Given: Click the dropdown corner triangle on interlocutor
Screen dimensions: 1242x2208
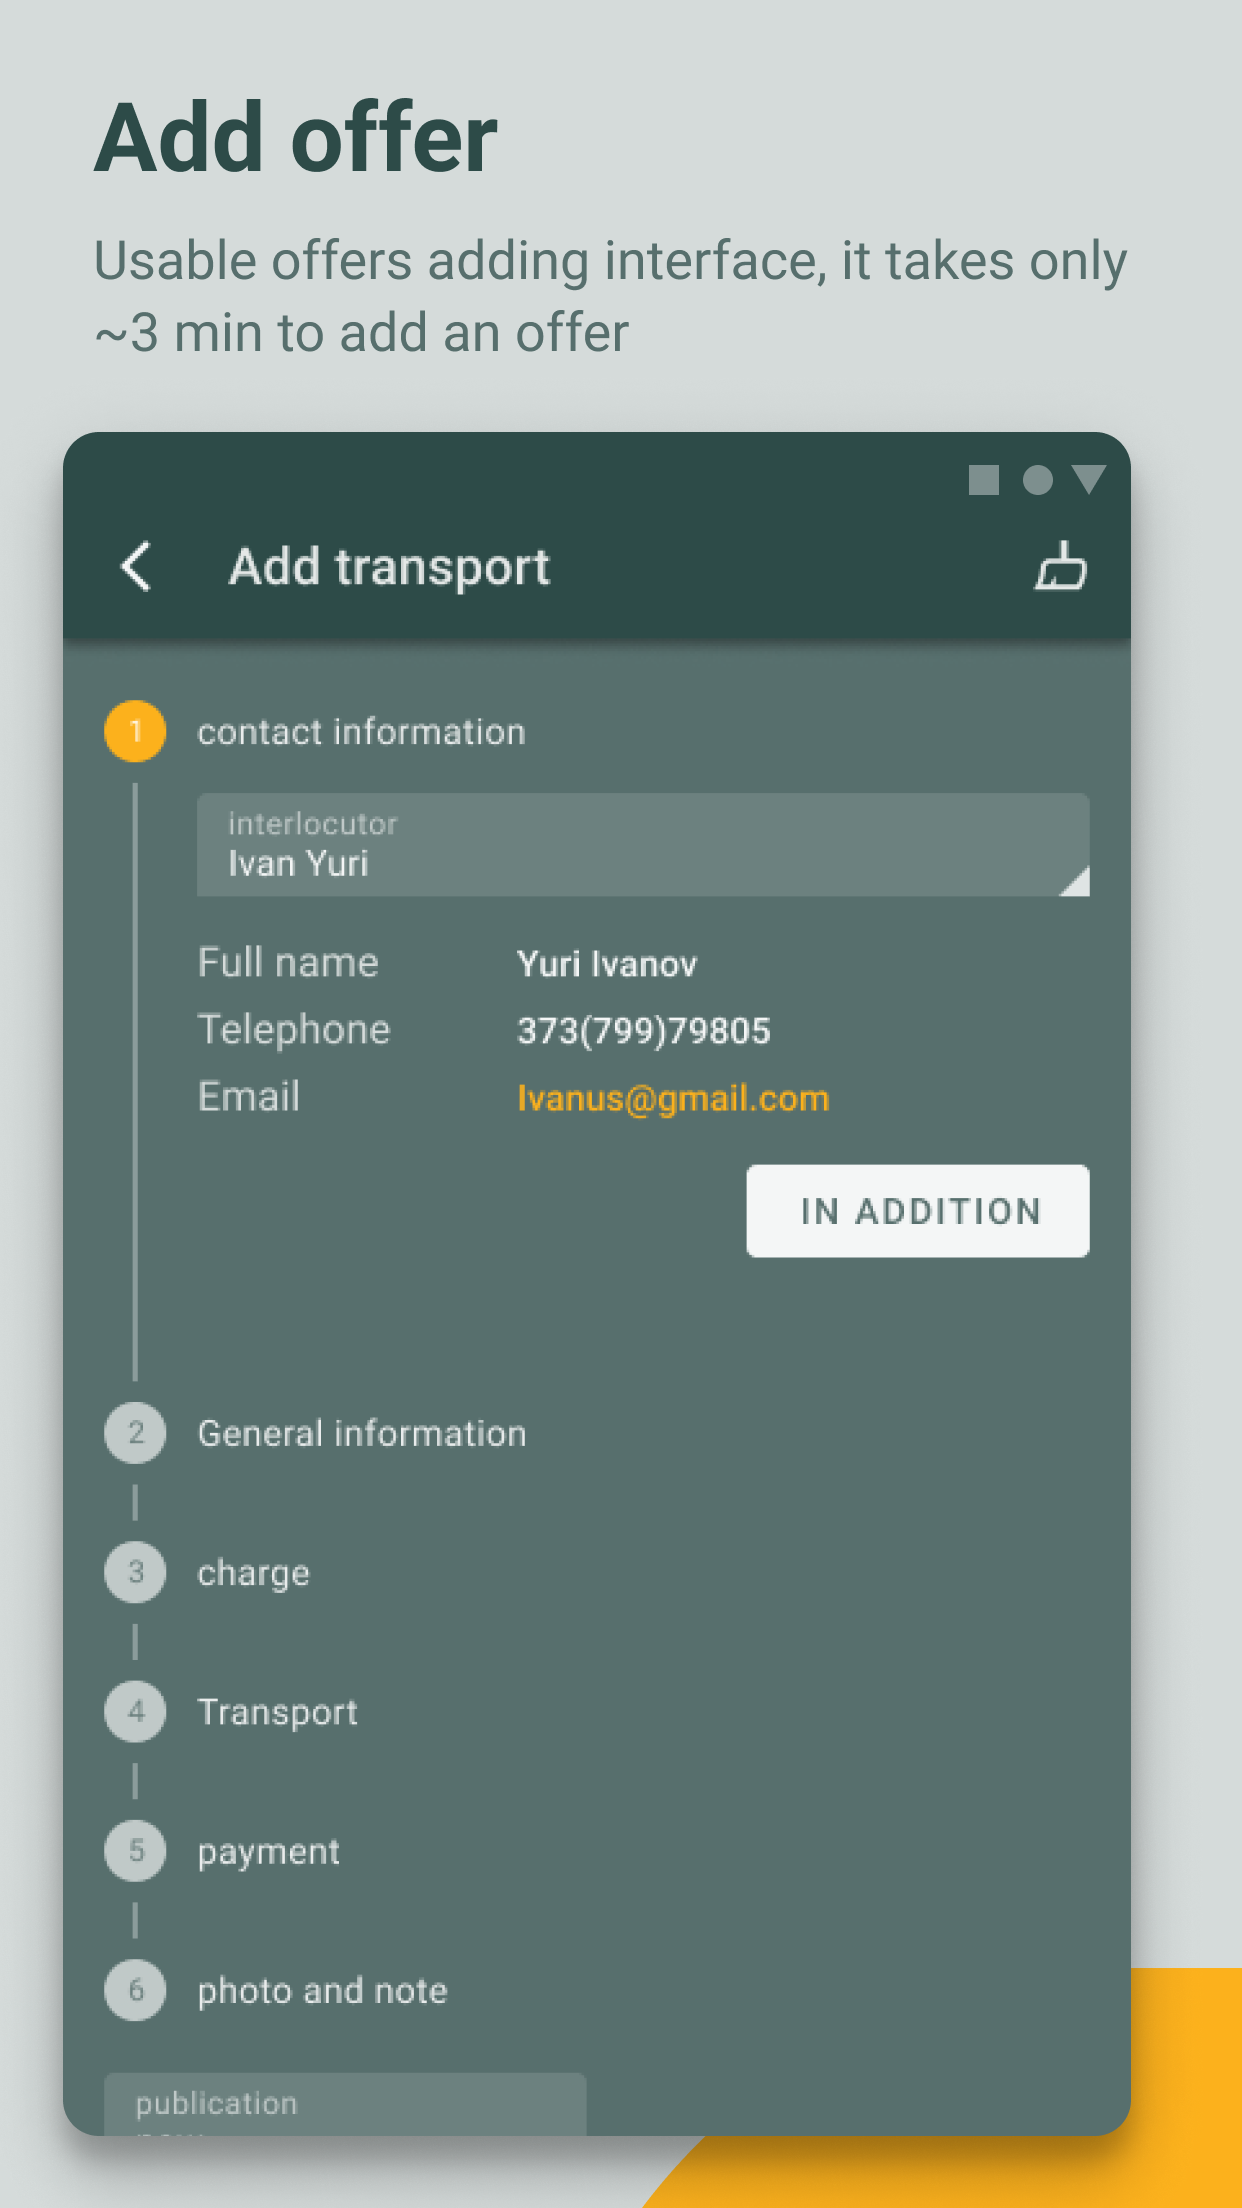Looking at the screenshot, I should point(1076,881).
